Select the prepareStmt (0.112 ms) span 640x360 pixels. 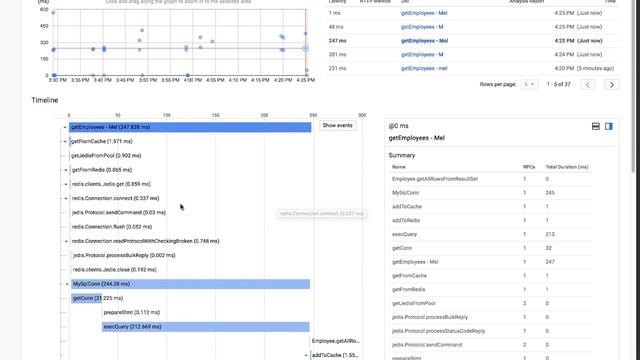(131, 313)
